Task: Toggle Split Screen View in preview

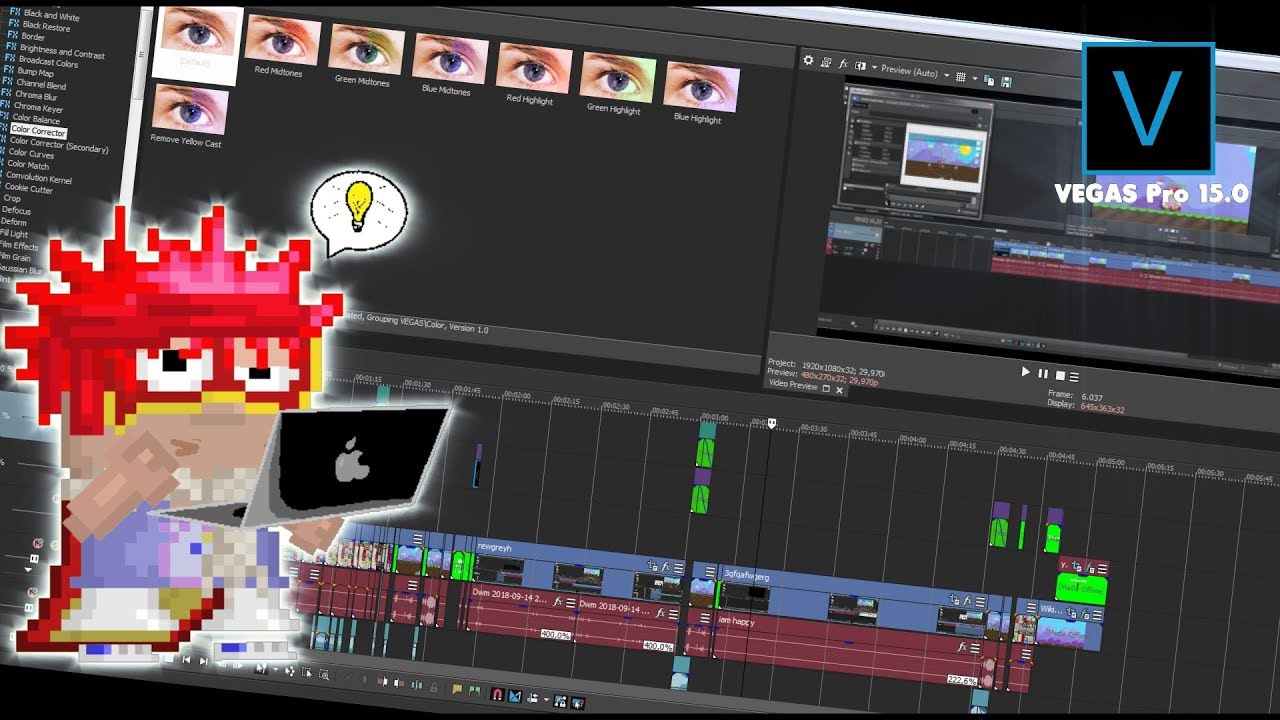Action: point(860,67)
